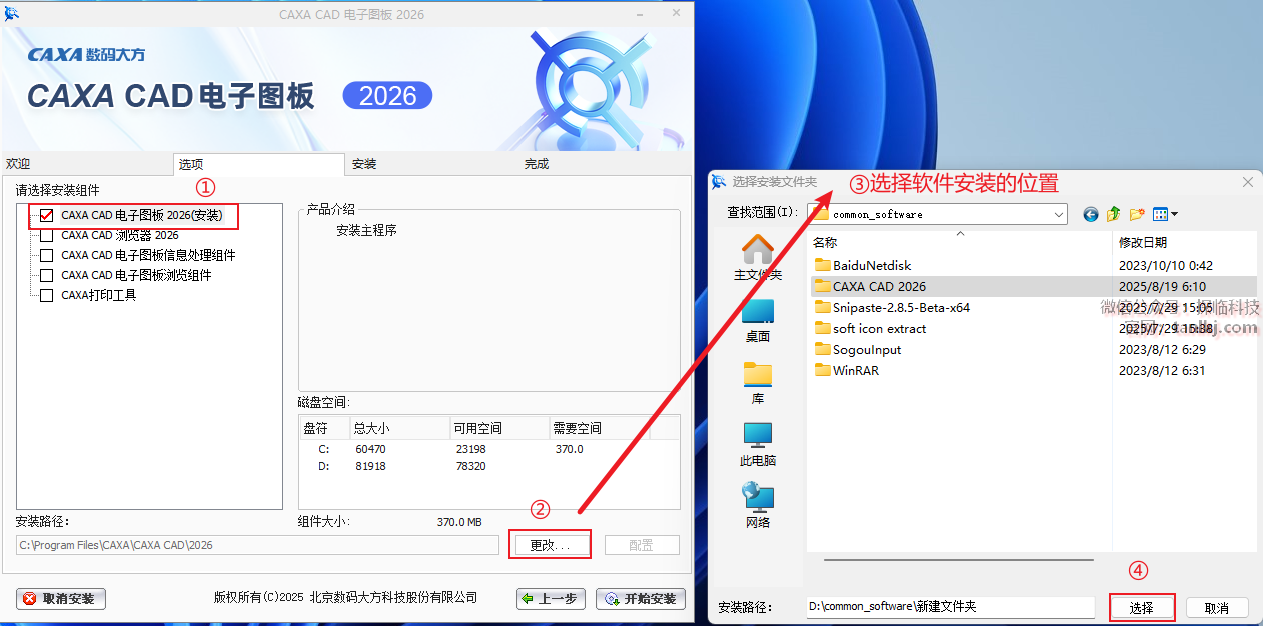Viewport: 1263px width, 626px height.
Task: Click the WinRAR folder icon
Action: coord(823,371)
